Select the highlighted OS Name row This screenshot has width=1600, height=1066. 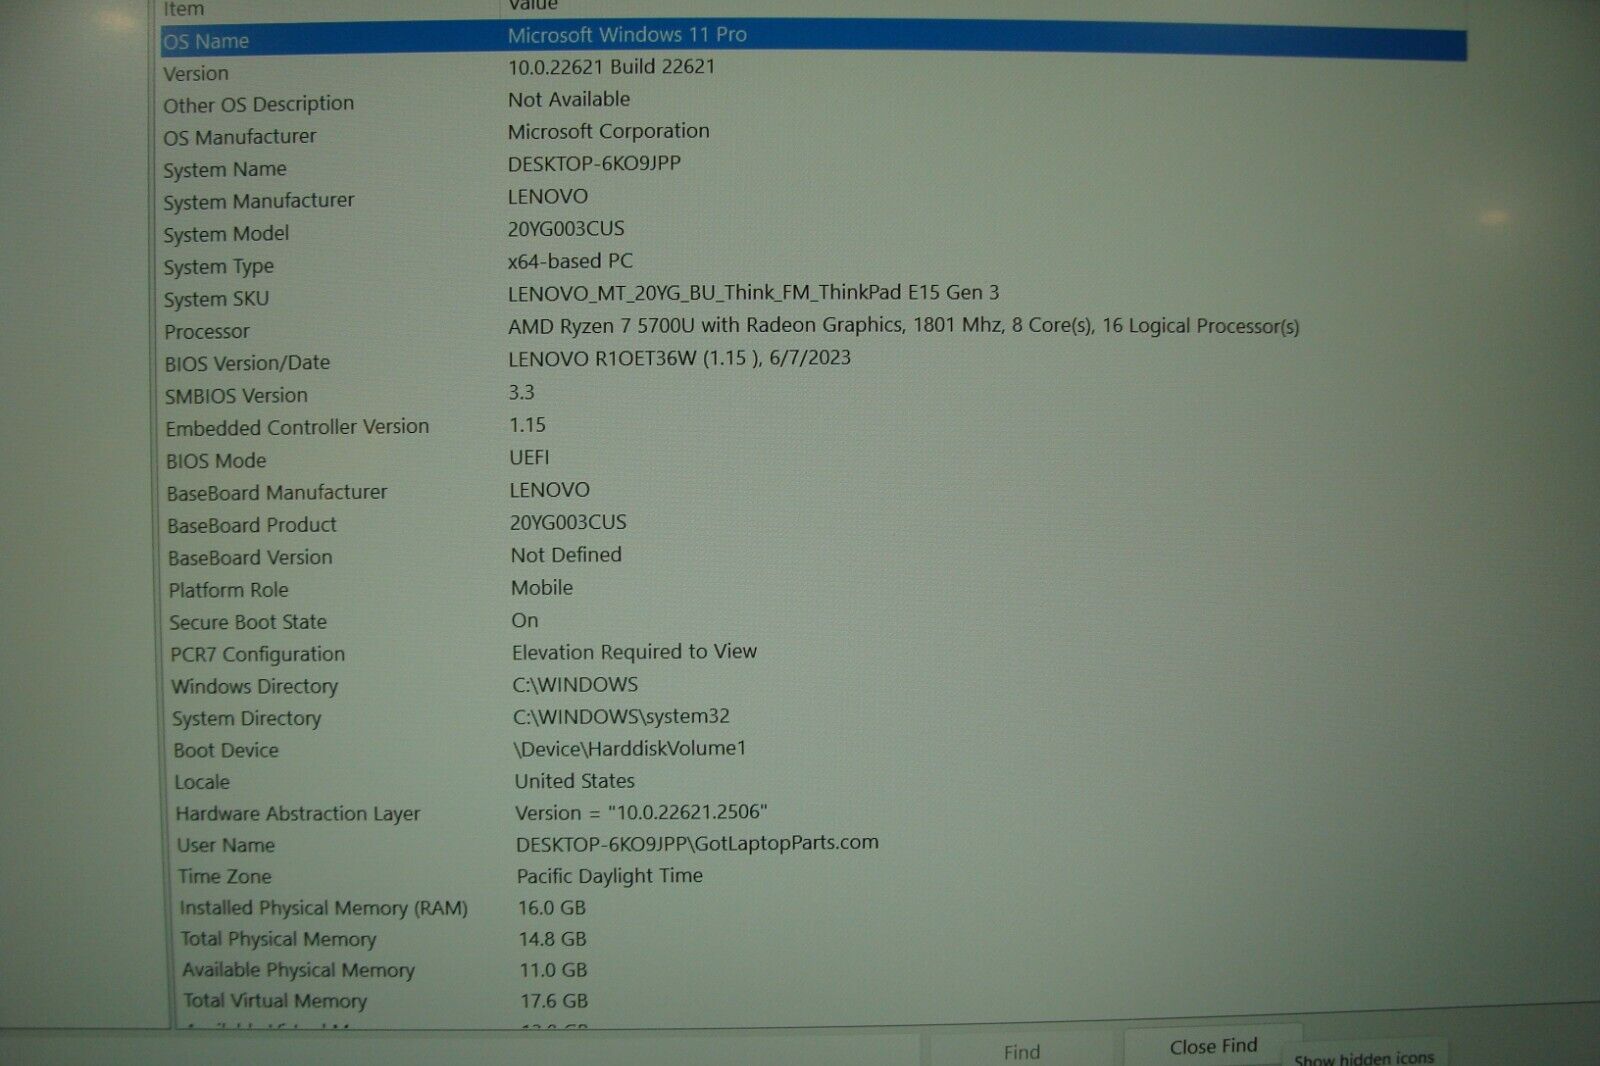pos(813,42)
